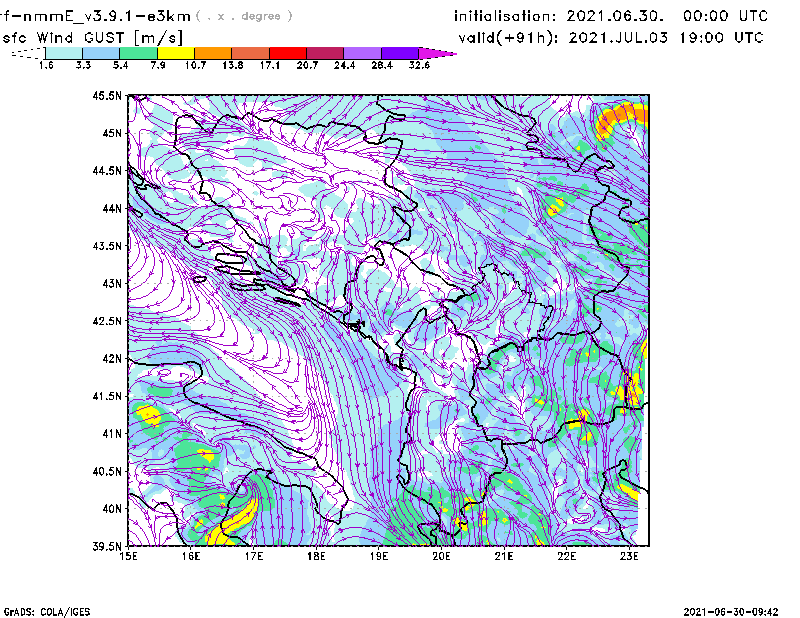800x618 pixels.
Task: Click legend value '24.4'
Action: 344,65
